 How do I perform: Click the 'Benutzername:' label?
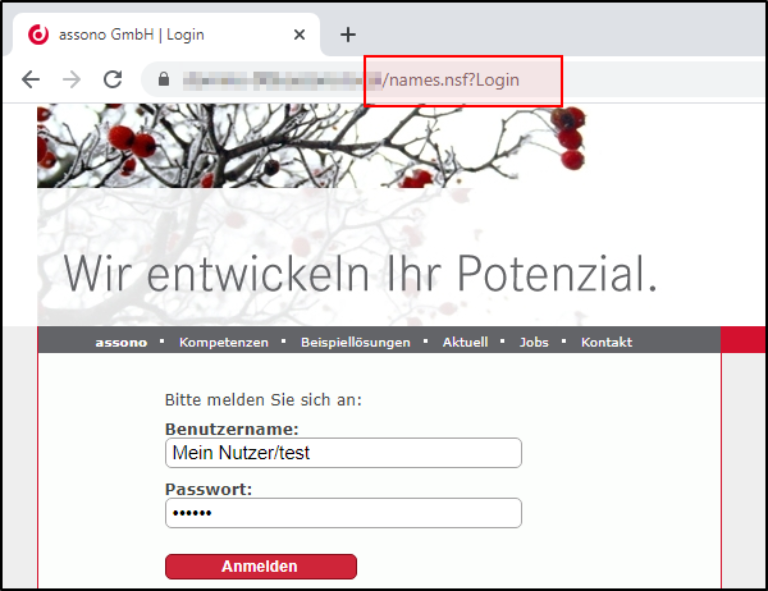coord(232,429)
